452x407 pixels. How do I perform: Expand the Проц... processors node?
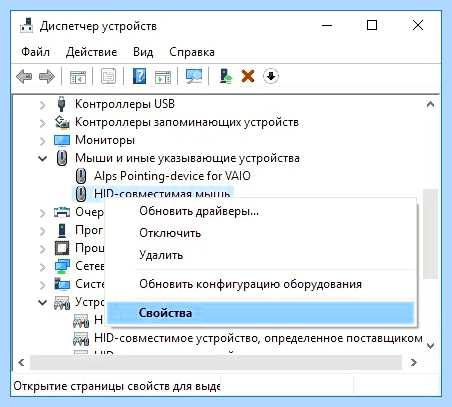[x=42, y=249]
